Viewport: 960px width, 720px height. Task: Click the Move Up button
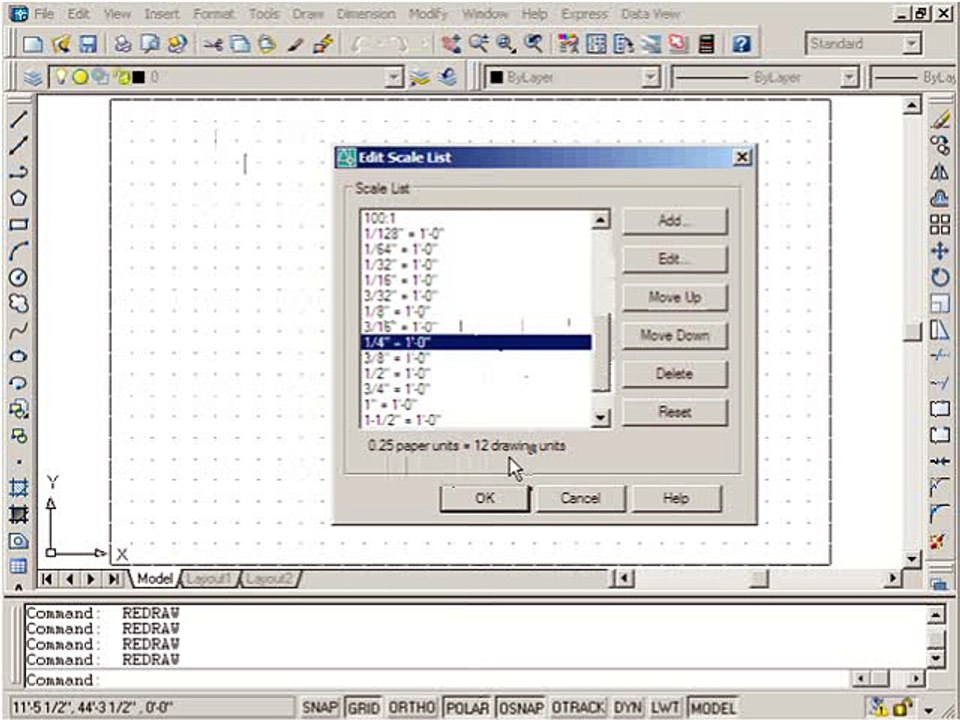[x=675, y=298]
